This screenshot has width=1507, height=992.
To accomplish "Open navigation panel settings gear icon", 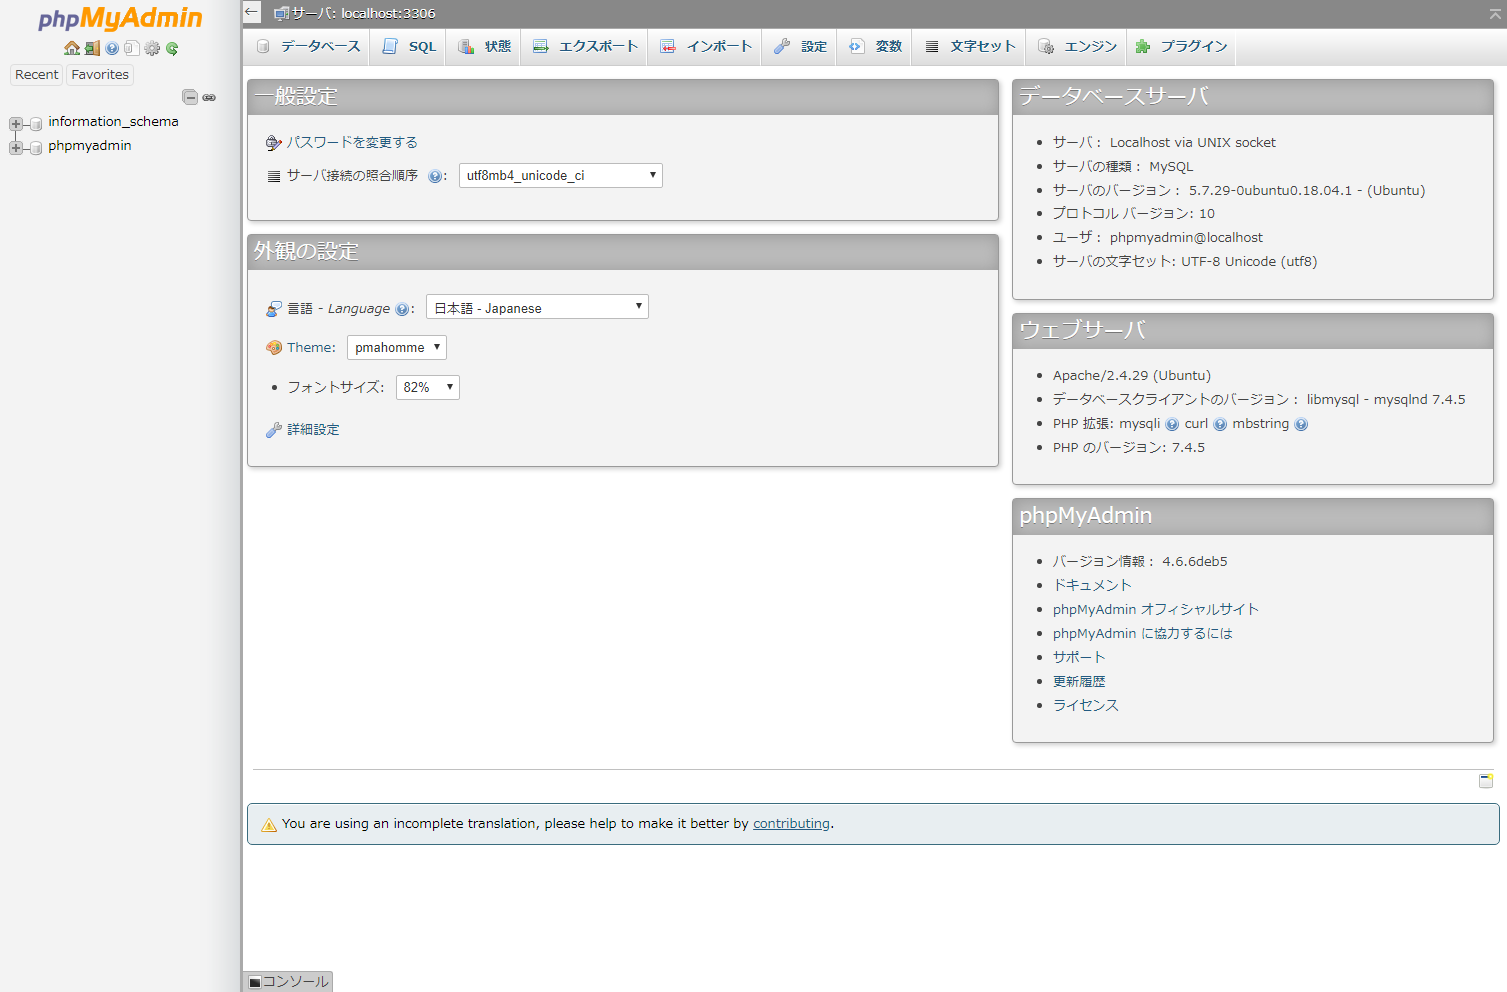I will click(152, 48).
